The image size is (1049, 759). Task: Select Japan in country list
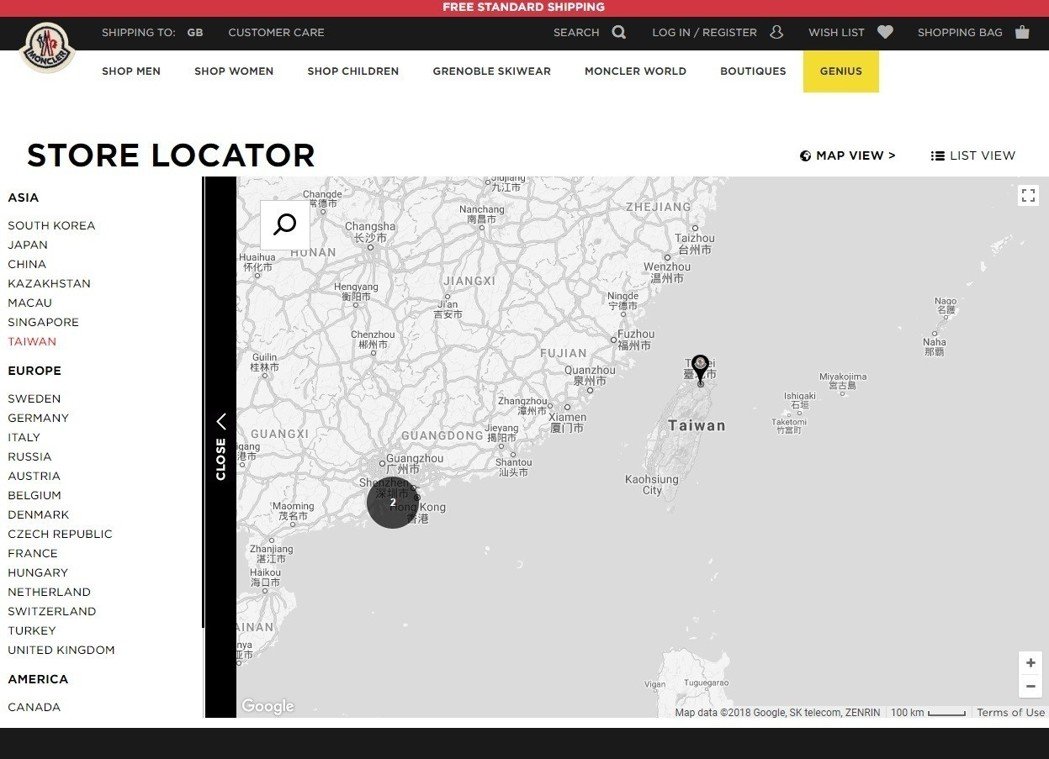27,245
